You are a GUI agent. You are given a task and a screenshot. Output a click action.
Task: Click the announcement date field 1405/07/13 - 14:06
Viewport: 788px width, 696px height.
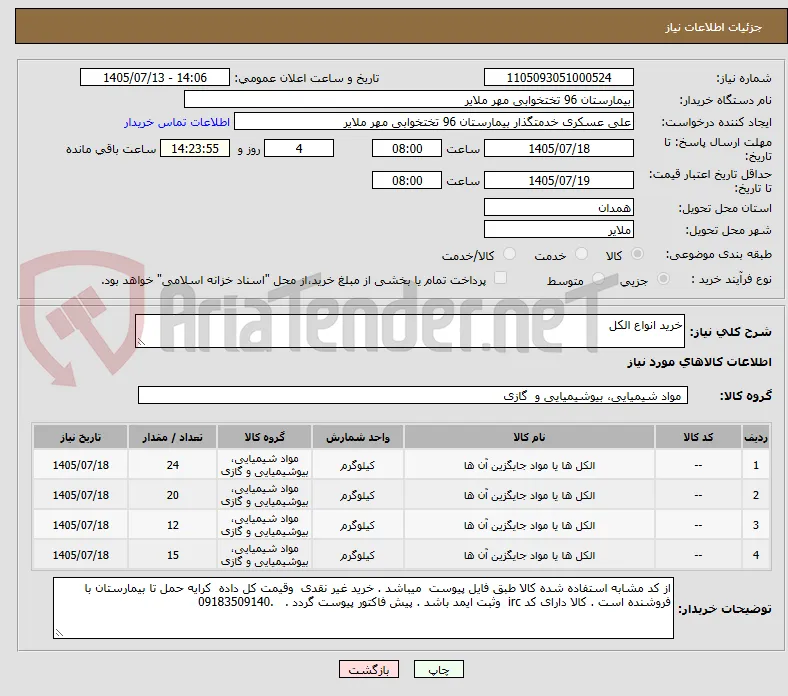tap(155, 77)
